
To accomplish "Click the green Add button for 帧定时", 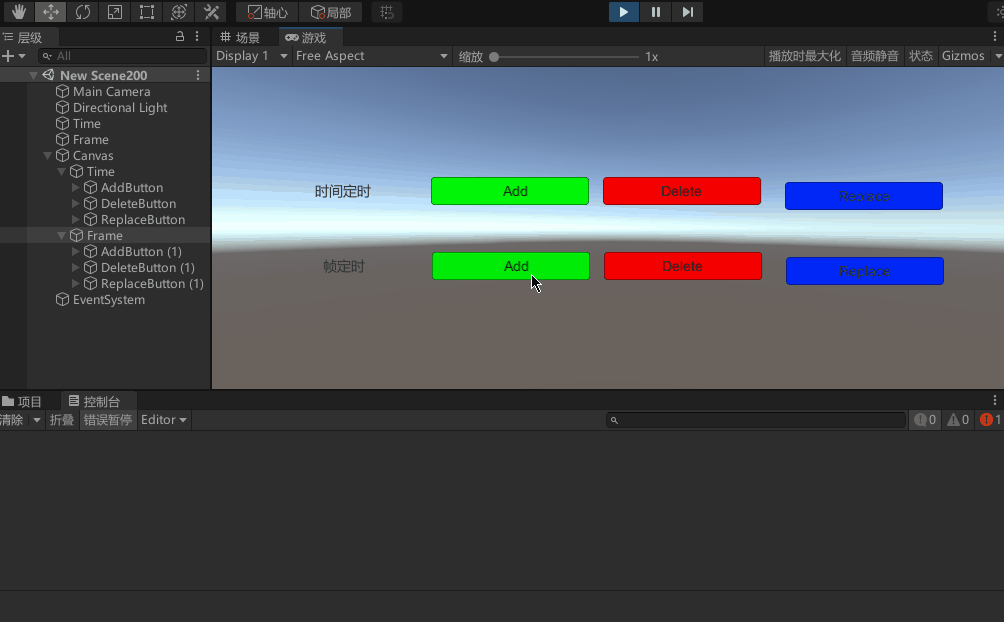I will (x=511, y=266).
